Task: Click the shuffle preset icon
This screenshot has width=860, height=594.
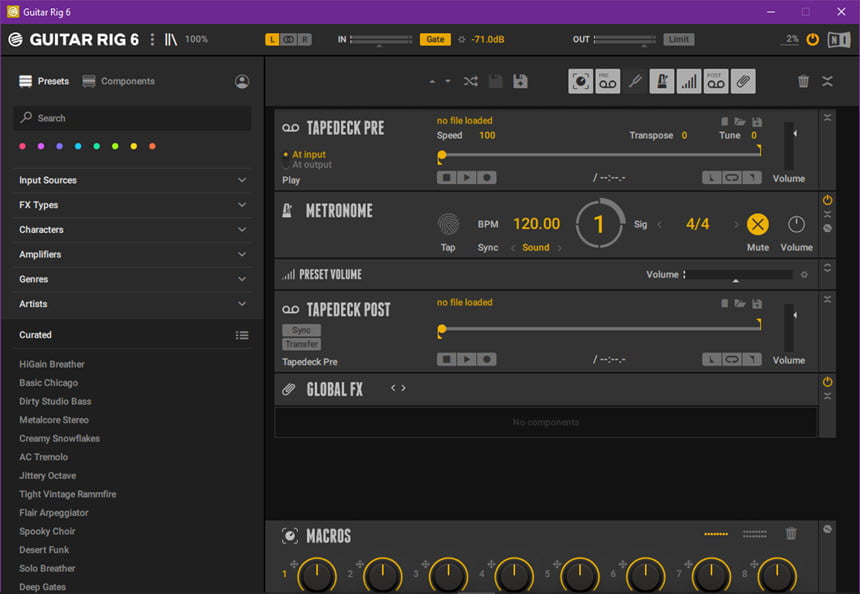Action: pyautogui.click(x=471, y=82)
